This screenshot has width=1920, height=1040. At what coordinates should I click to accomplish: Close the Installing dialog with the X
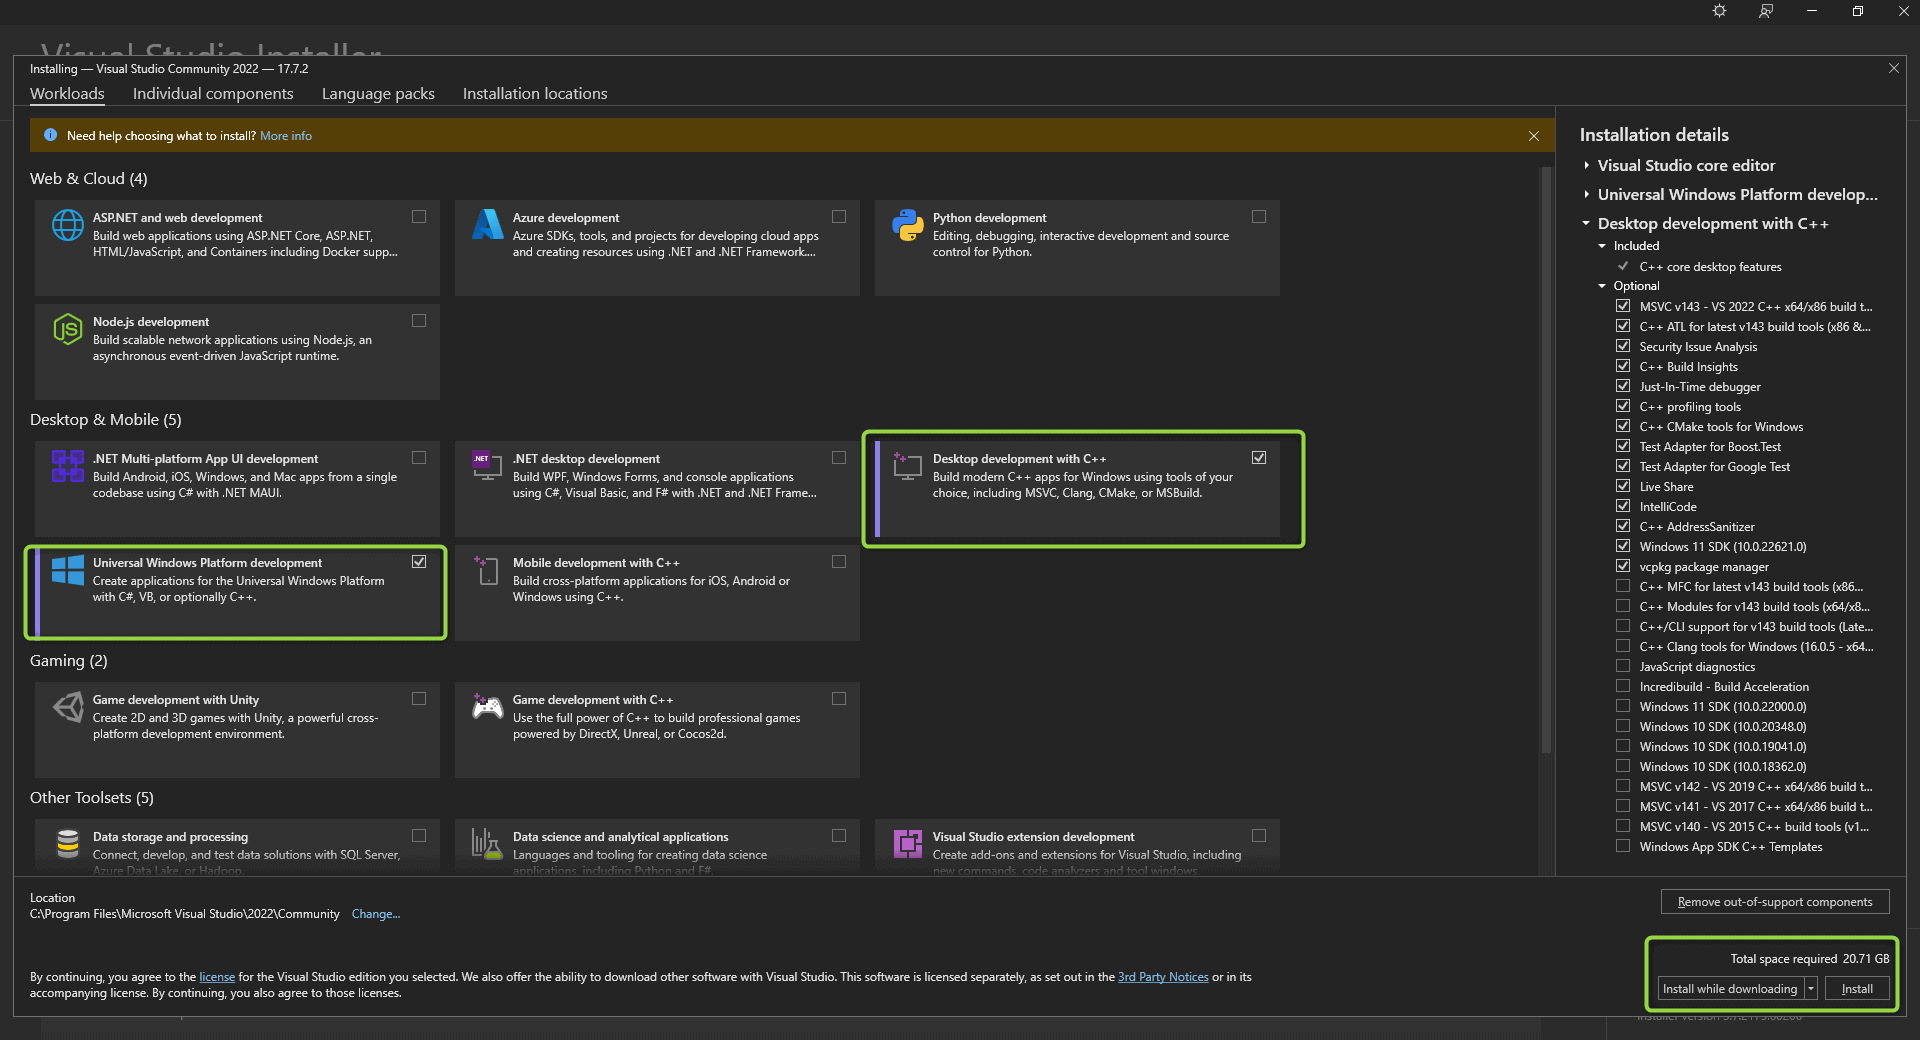(1893, 68)
